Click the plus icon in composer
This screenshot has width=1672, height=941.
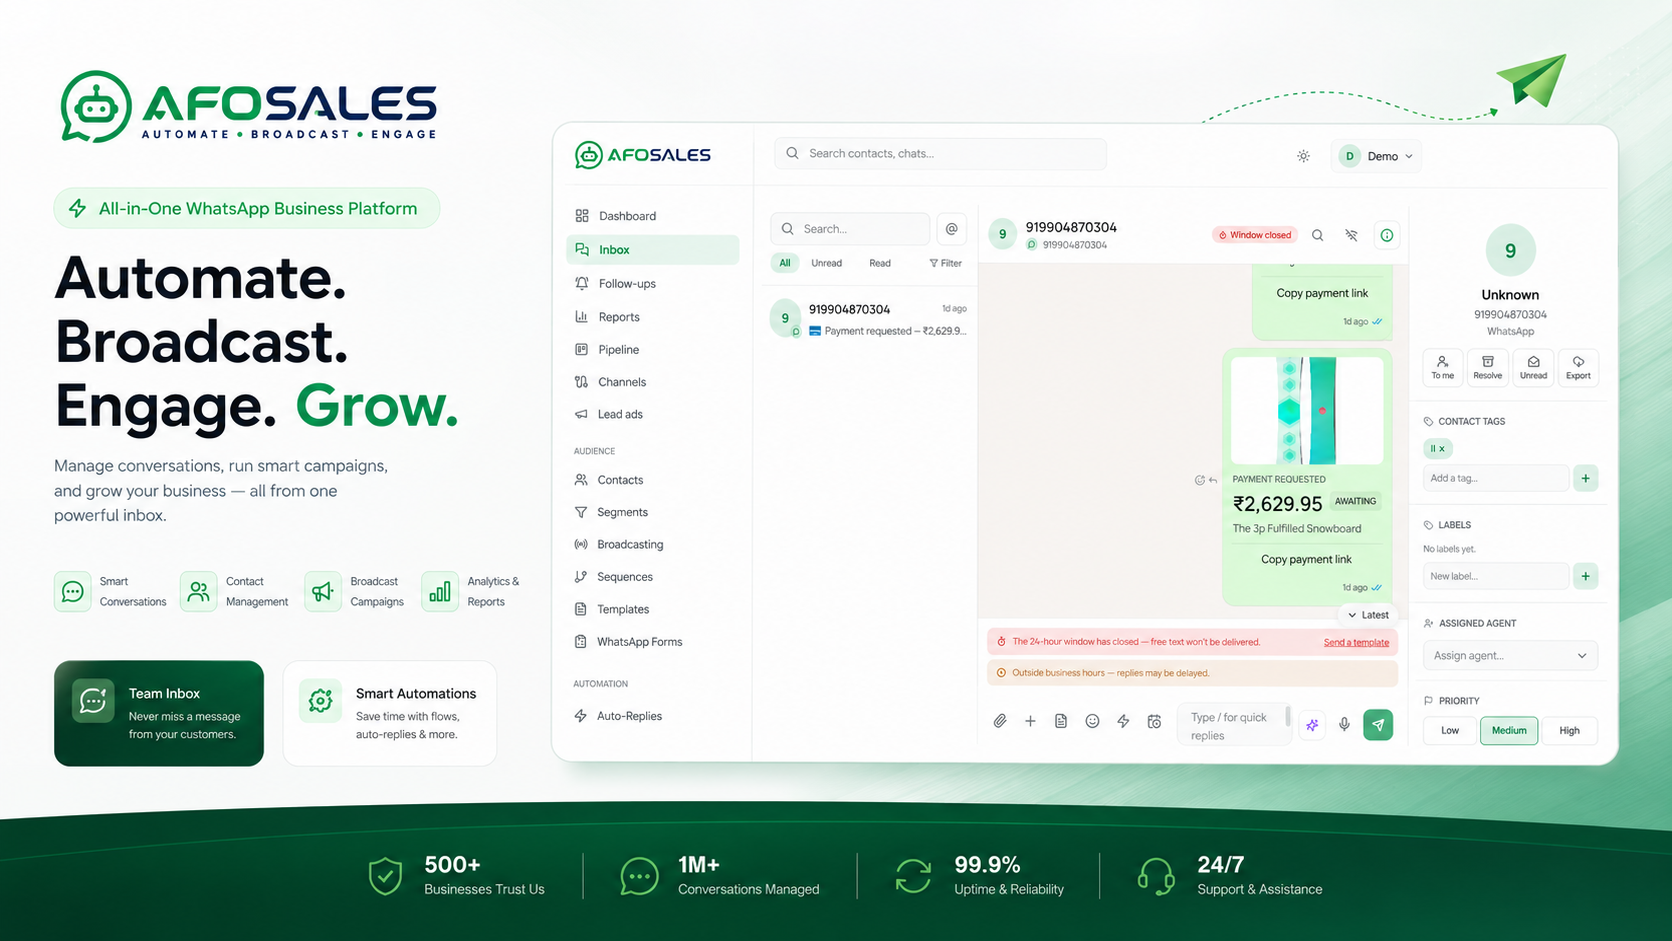(x=1030, y=721)
